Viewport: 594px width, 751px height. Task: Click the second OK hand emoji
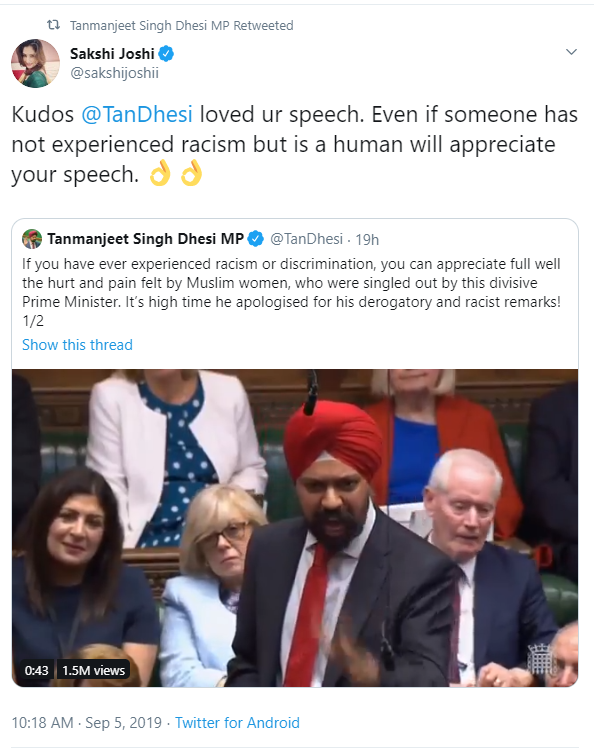[x=191, y=173]
